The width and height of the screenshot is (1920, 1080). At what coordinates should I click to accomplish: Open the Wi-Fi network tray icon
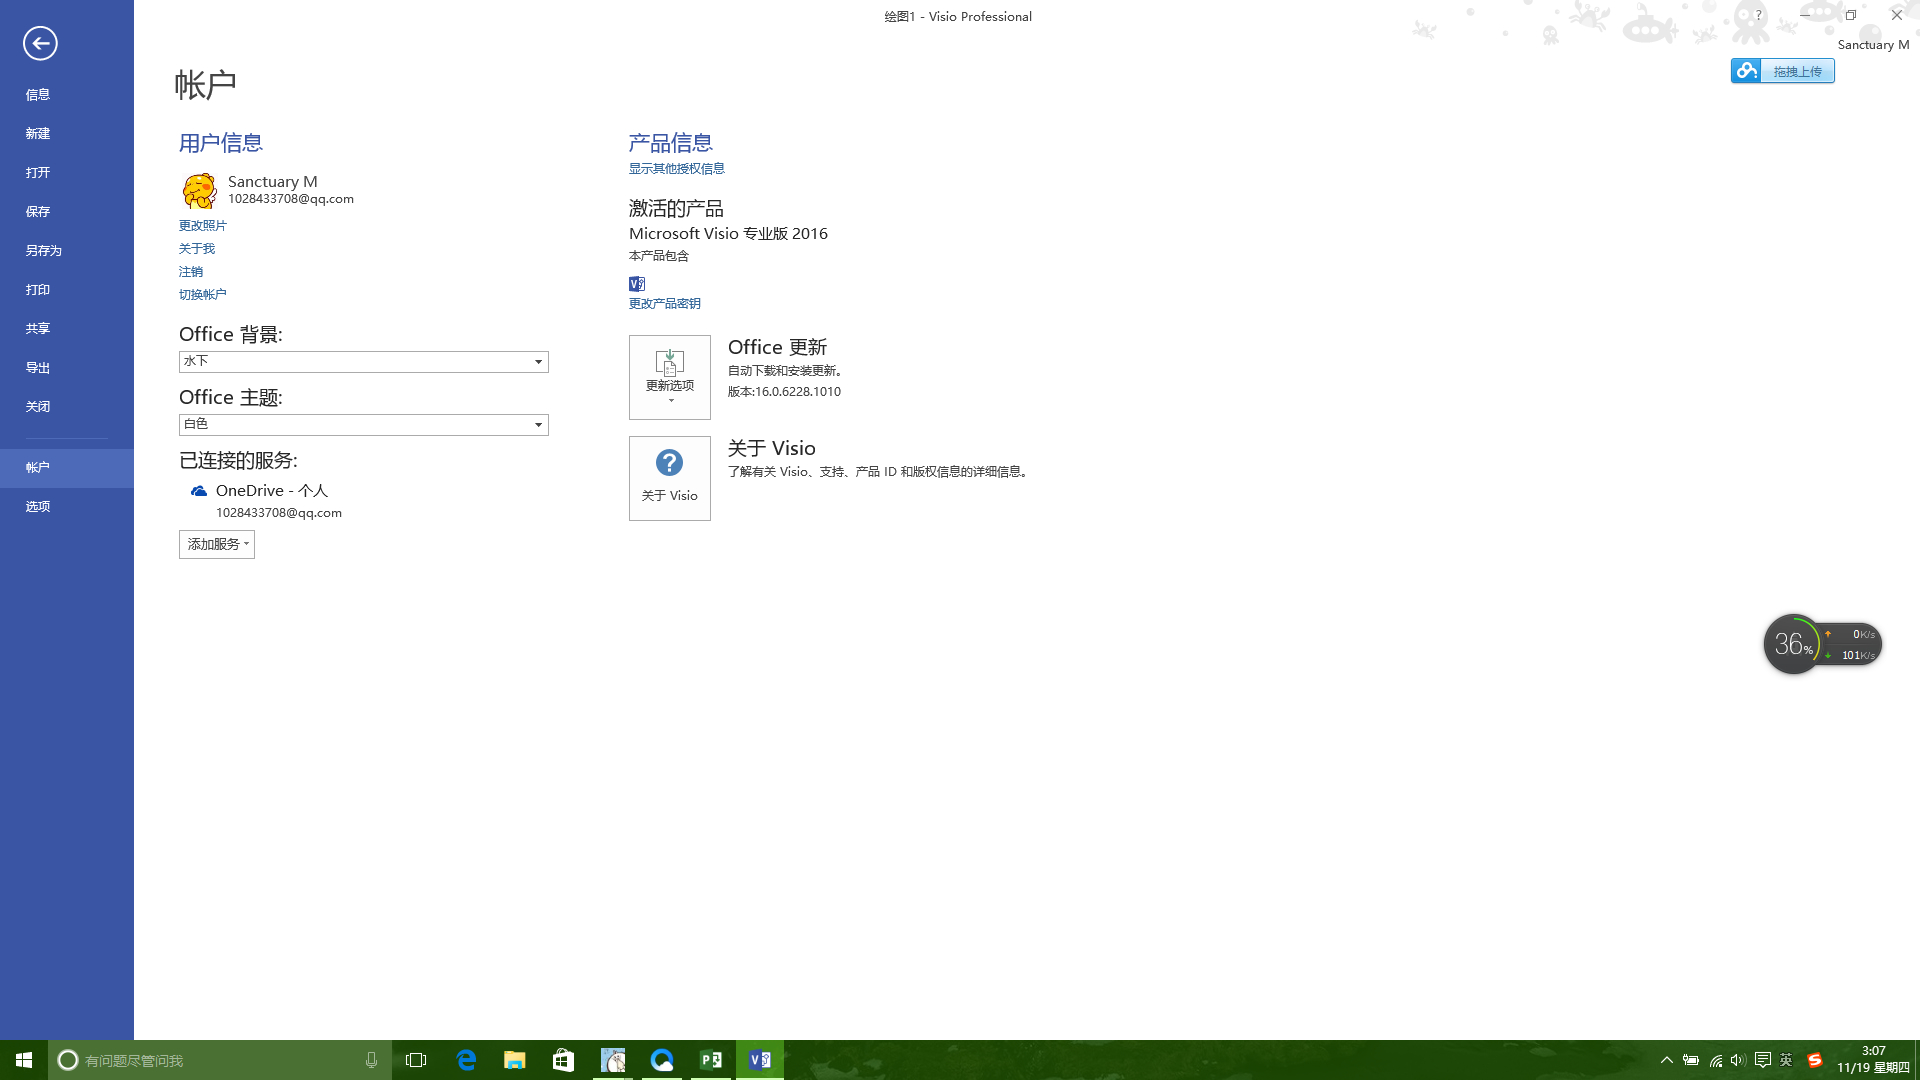1716,1060
